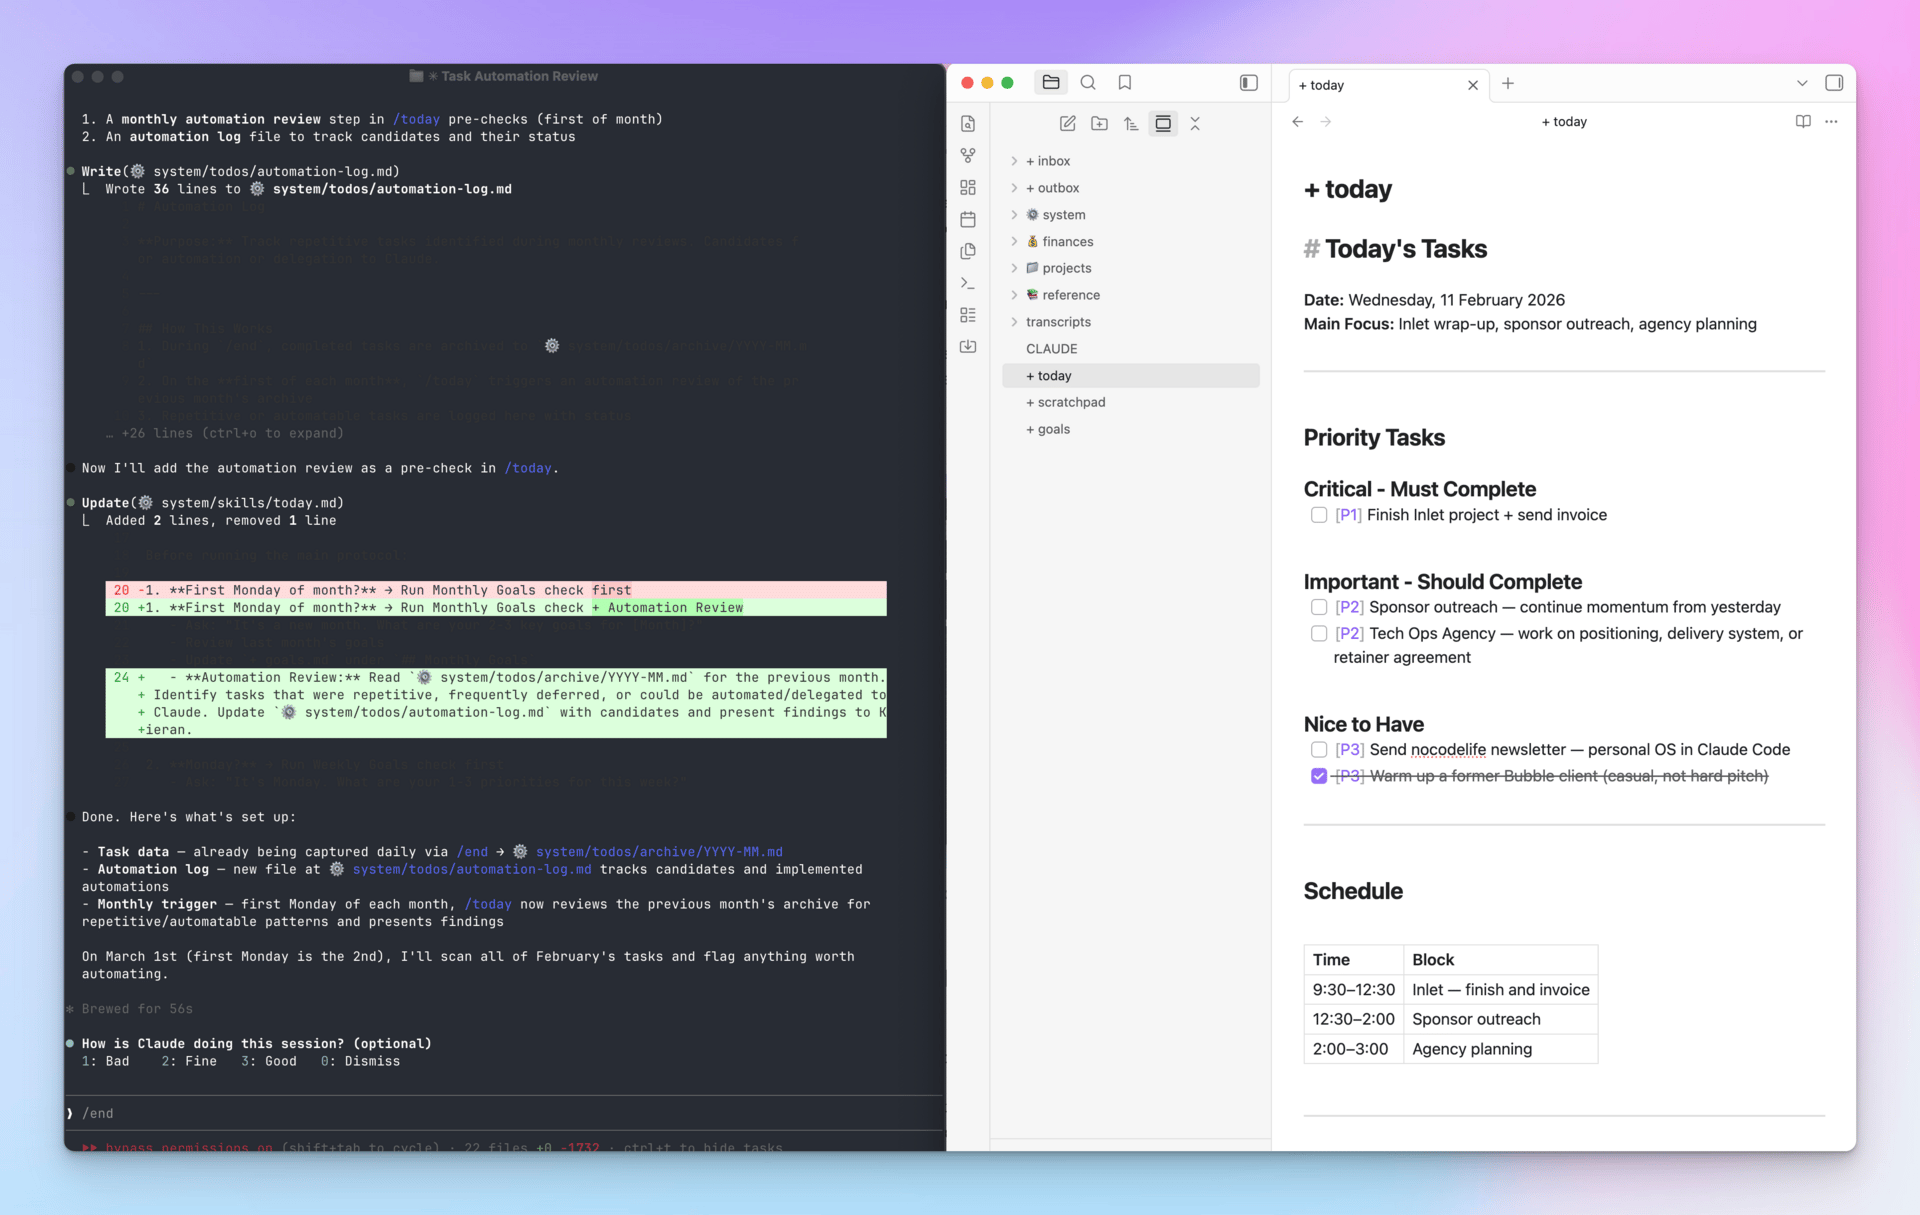Screen dimensions: 1920x1215
Task: Change file sort order icon
Action: [x=1131, y=123]
